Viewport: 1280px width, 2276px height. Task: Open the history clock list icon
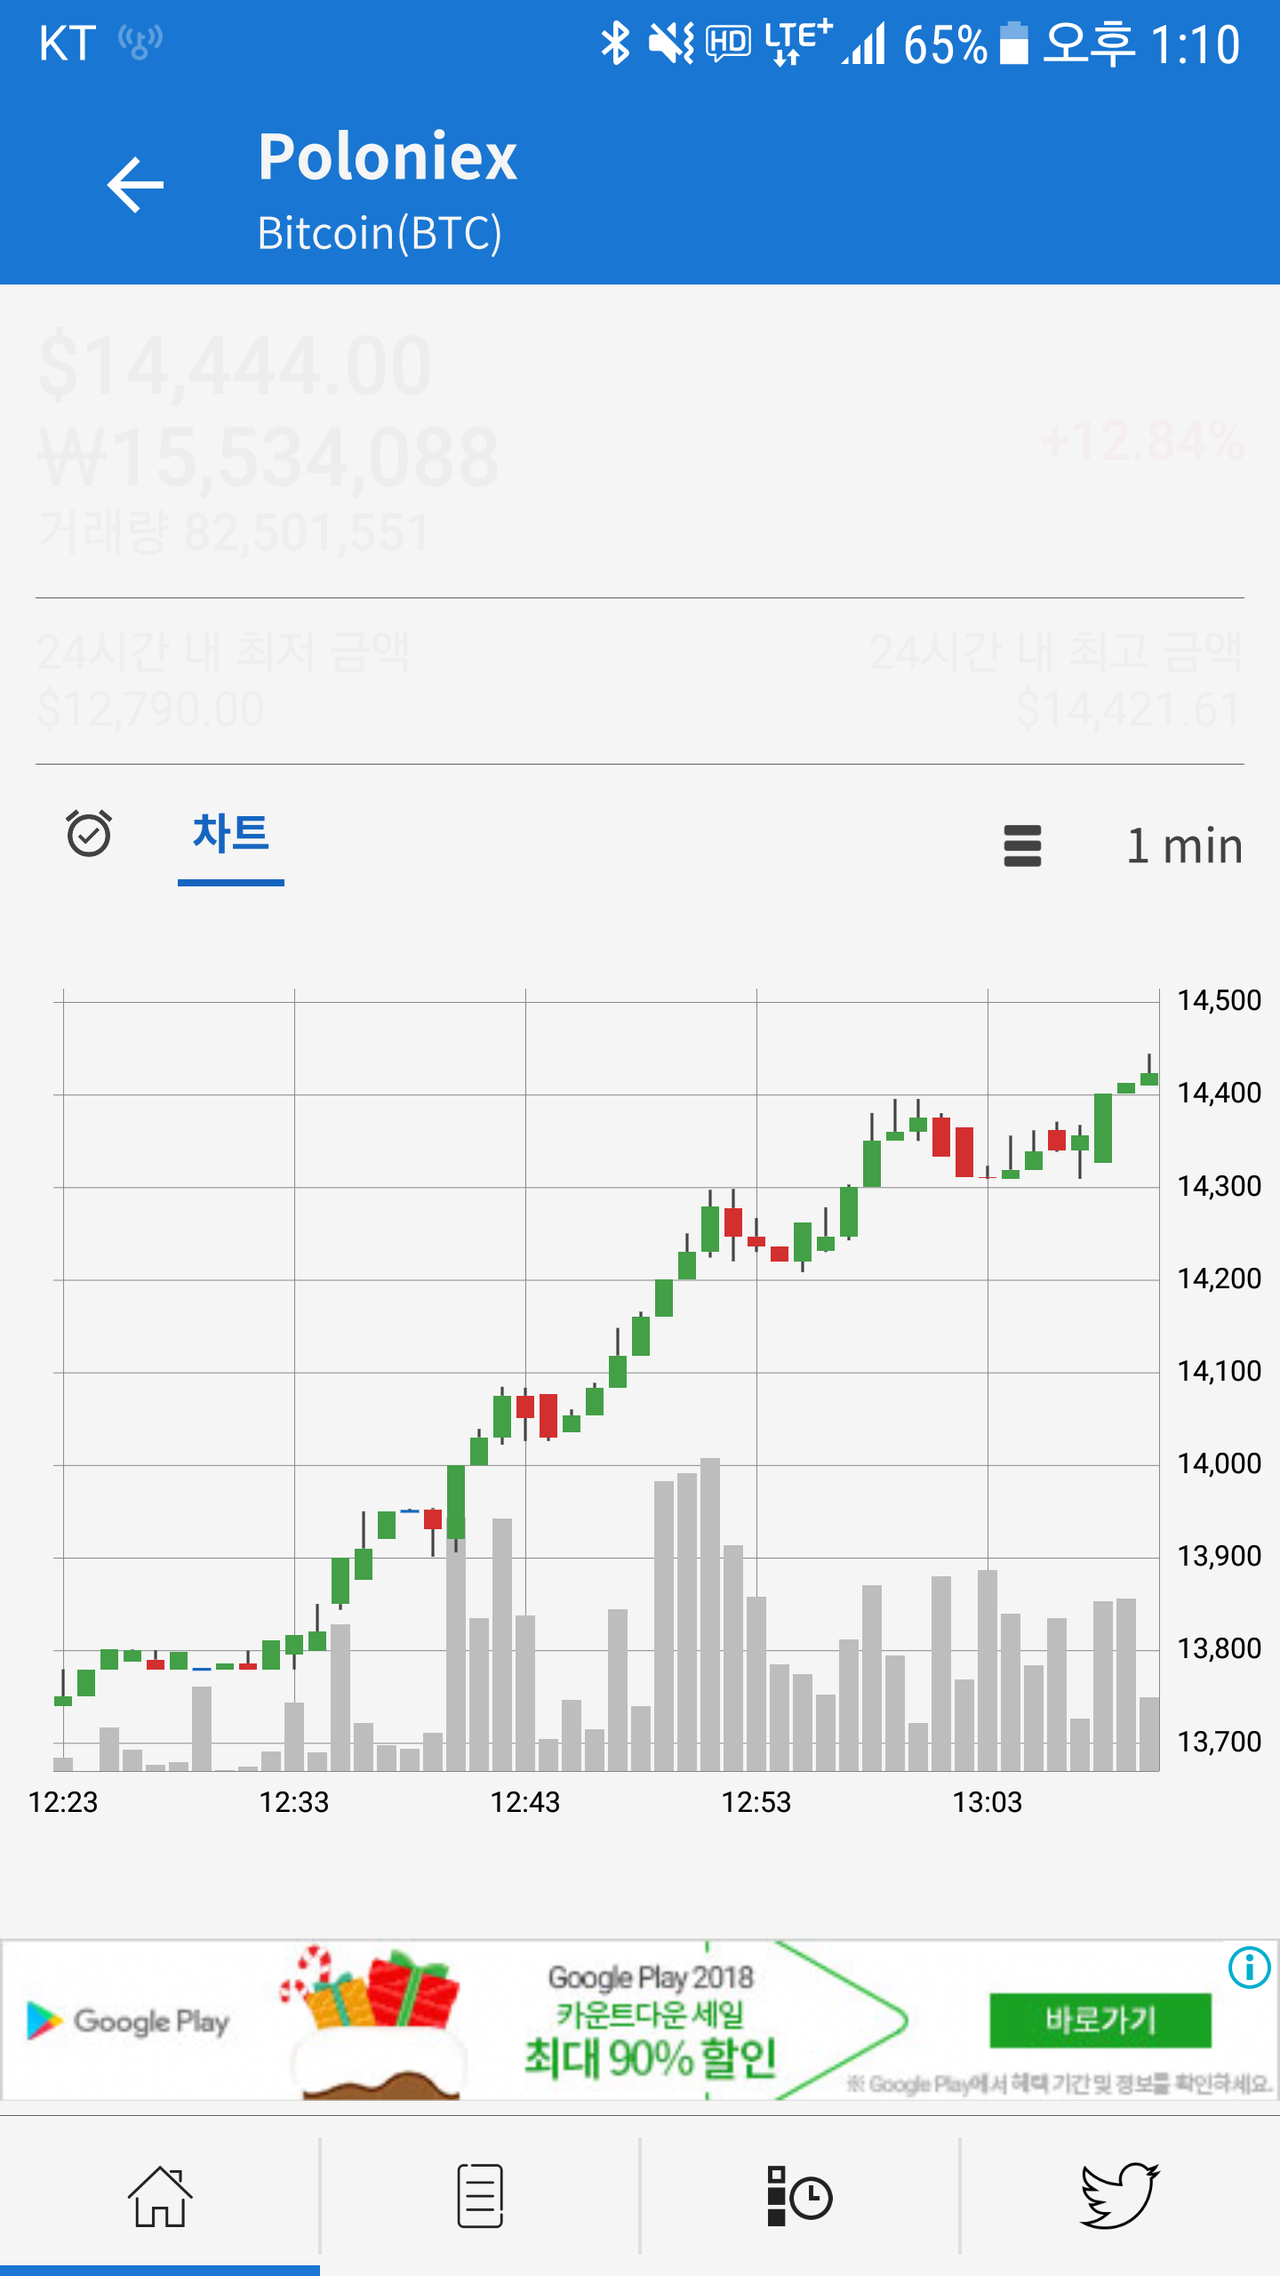pyautogui.click(x=799, y=2196)
